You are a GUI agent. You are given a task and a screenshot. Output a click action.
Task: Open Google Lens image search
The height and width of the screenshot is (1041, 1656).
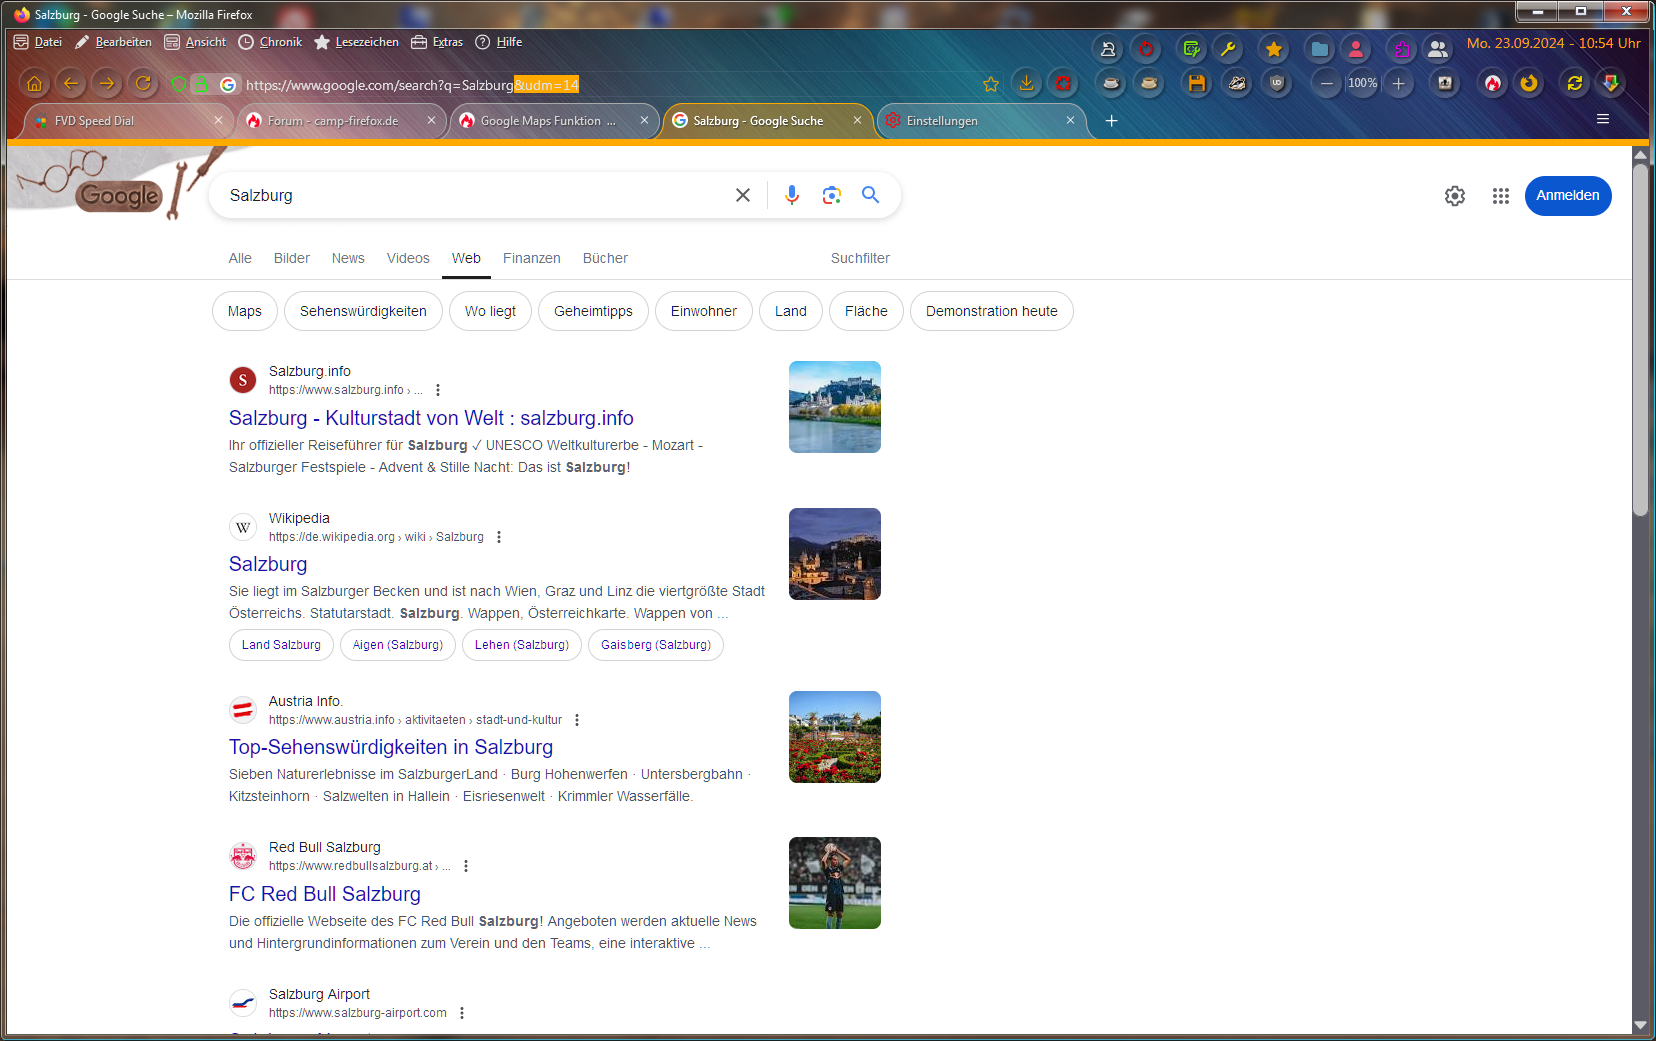pyautogui.click(x=831, y=195)
